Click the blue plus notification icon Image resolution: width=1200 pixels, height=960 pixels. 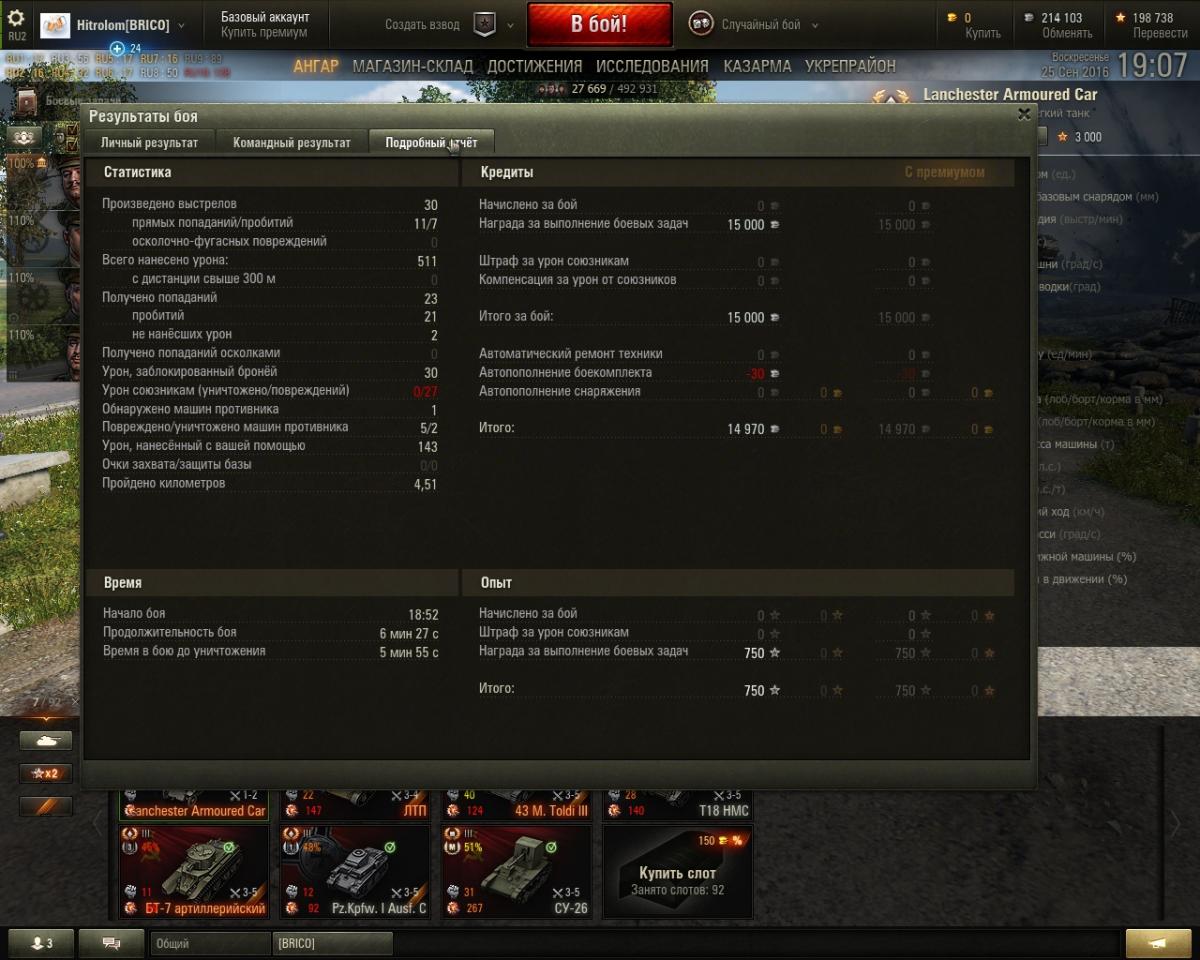click(117, 48)
